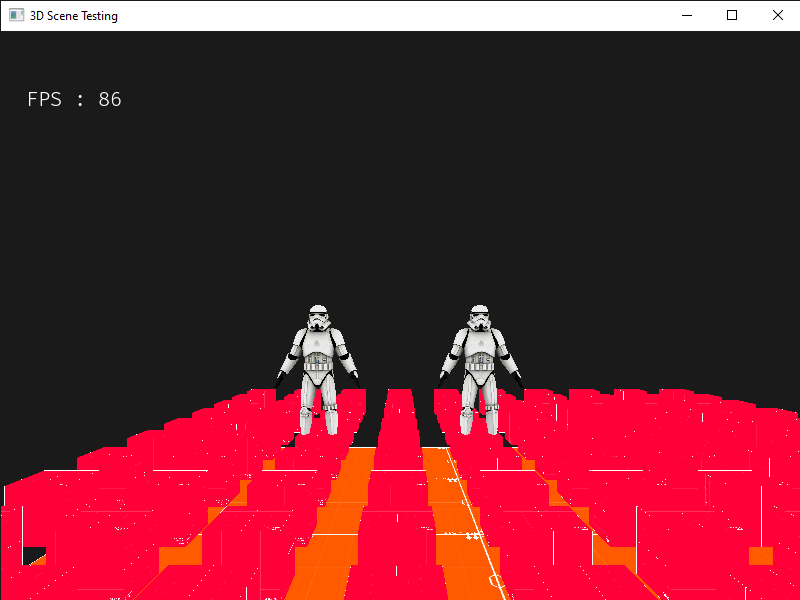Minimize the 3D Scene Testing window
Image resolution: width=800 pixels, height=600 pixels.
point(687,15)
